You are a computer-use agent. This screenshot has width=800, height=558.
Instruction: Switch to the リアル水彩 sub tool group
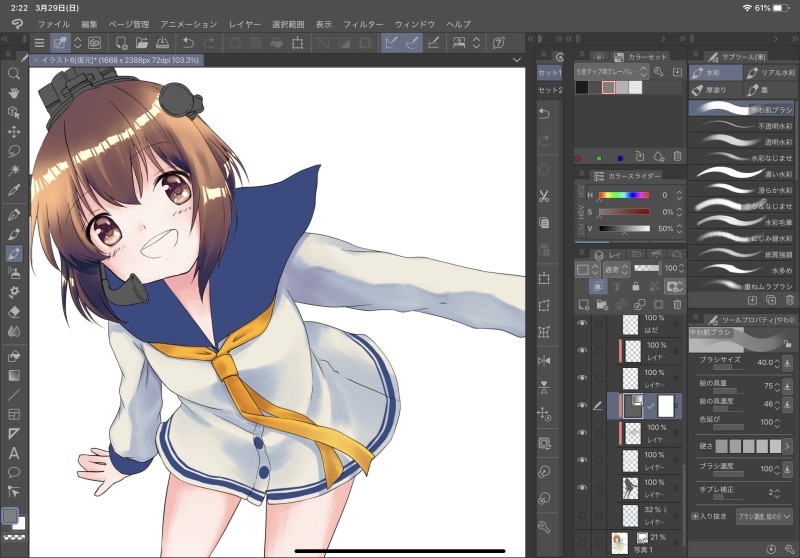(771, 73)
